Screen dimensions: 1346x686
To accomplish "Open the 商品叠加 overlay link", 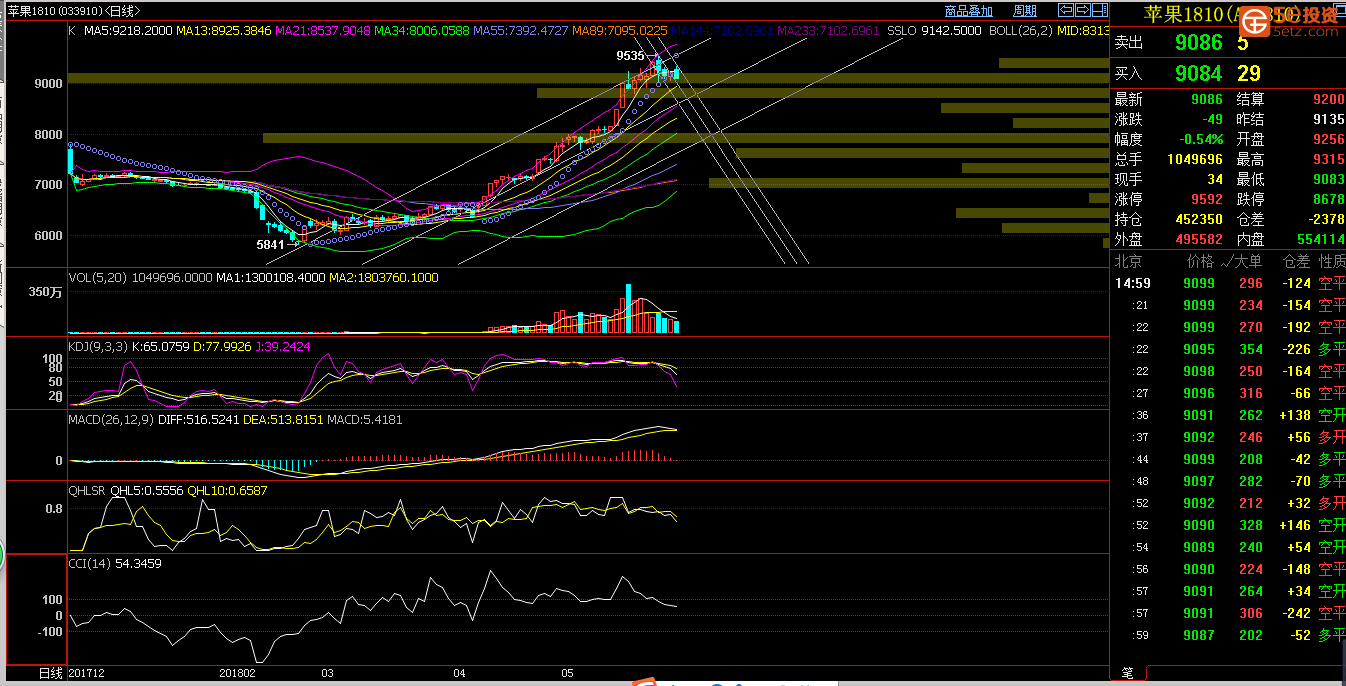I will 969,11.
